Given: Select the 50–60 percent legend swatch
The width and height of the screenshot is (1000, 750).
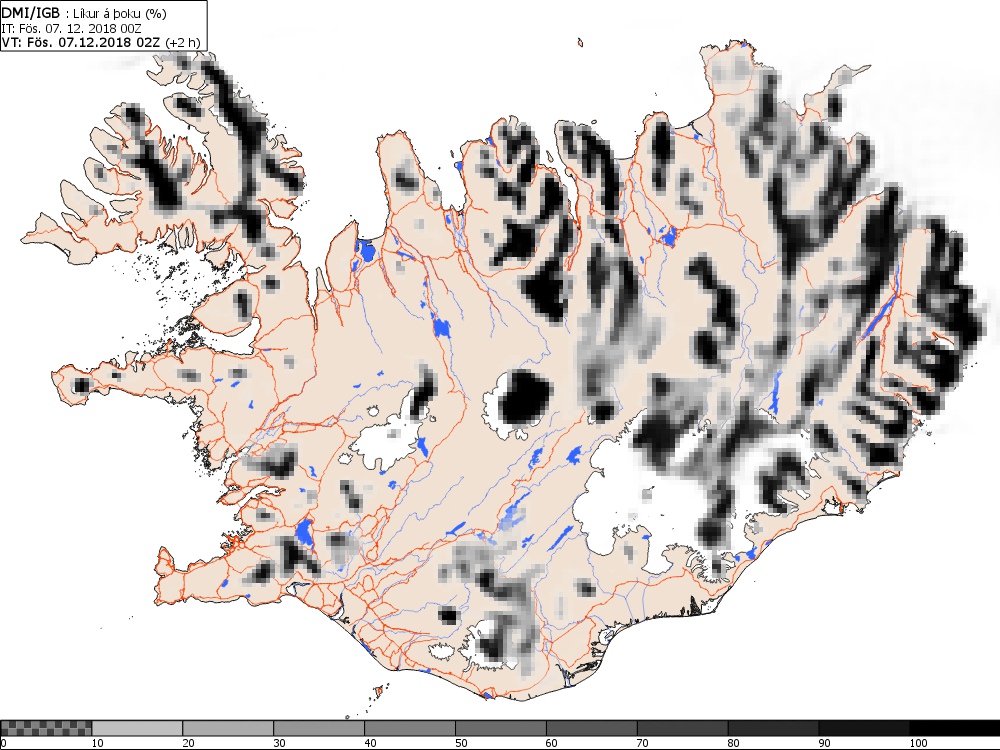Looking at the screenshot, I should pos(501,728).
